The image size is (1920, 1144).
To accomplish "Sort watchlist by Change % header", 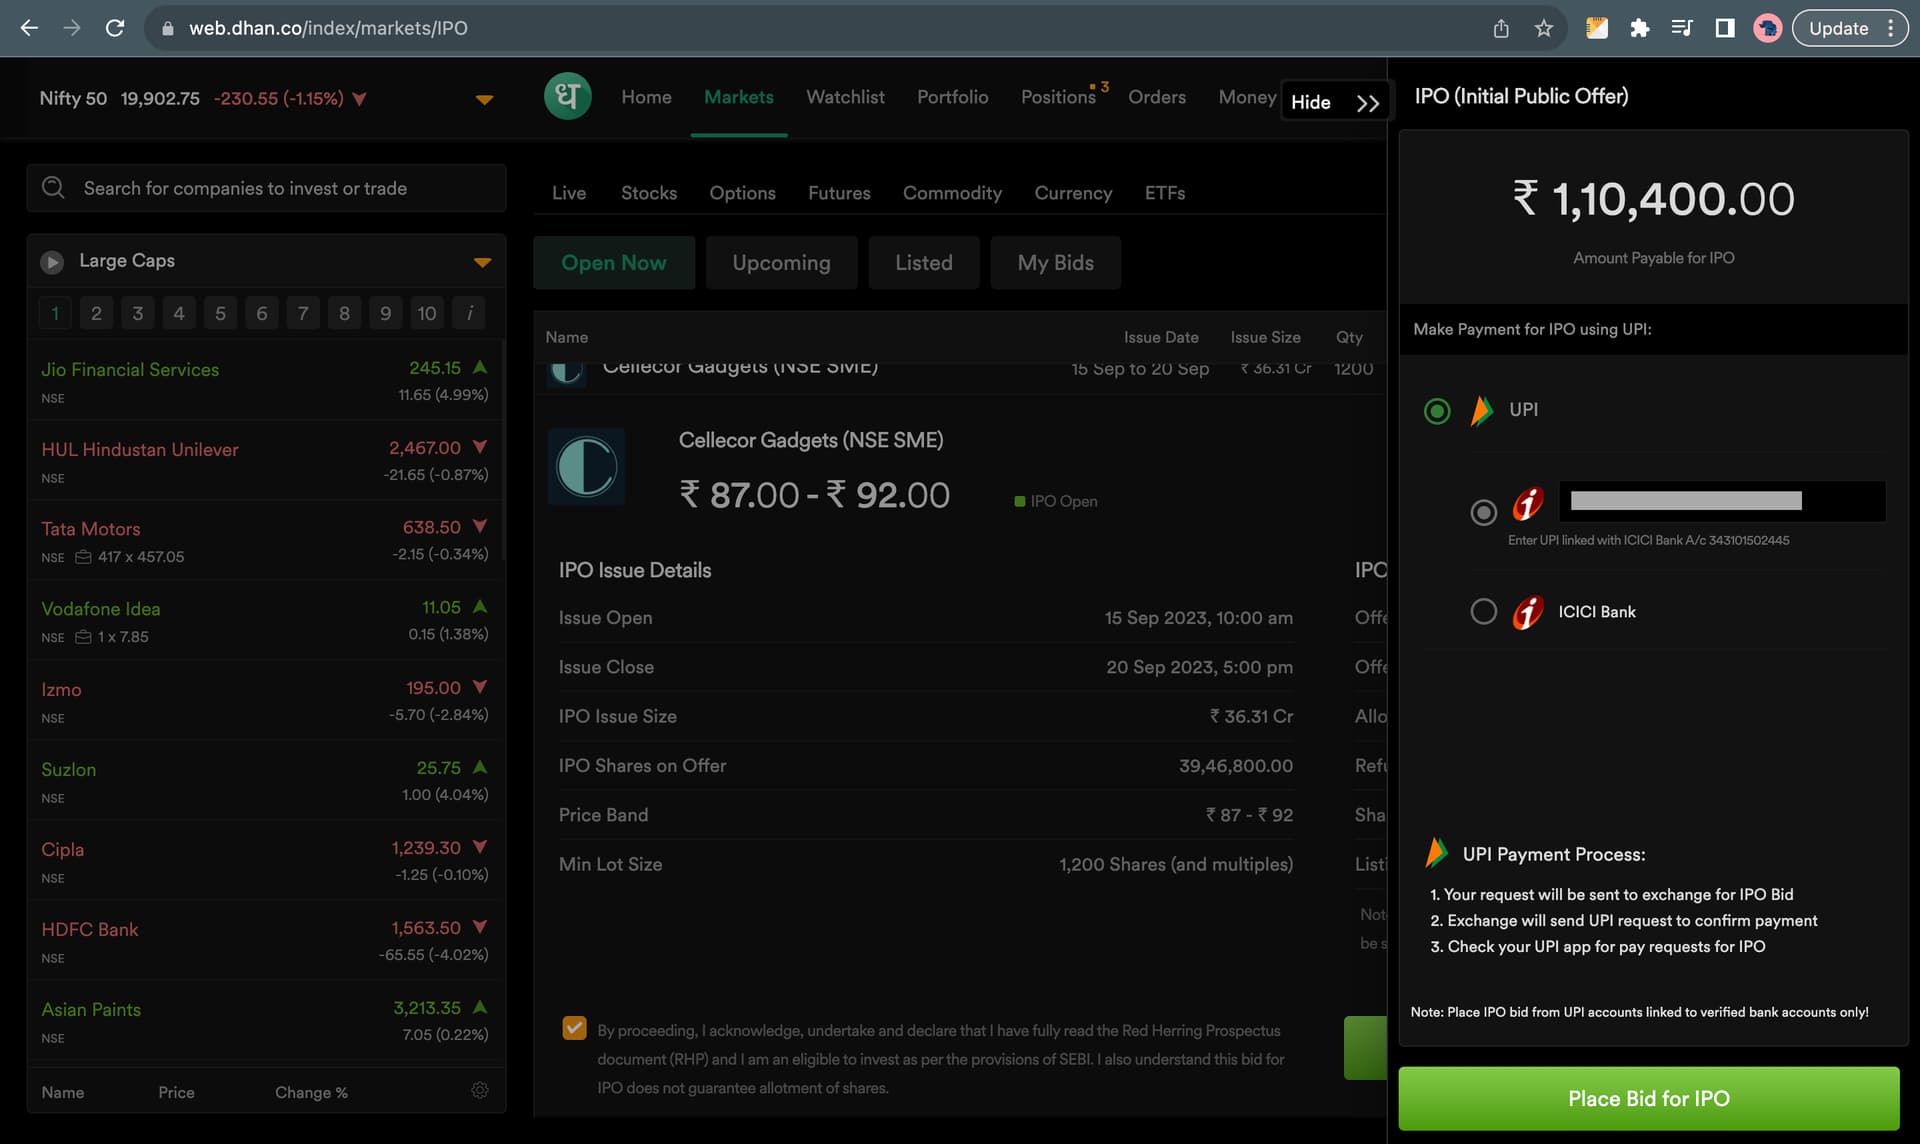I will pos(311,1092).
